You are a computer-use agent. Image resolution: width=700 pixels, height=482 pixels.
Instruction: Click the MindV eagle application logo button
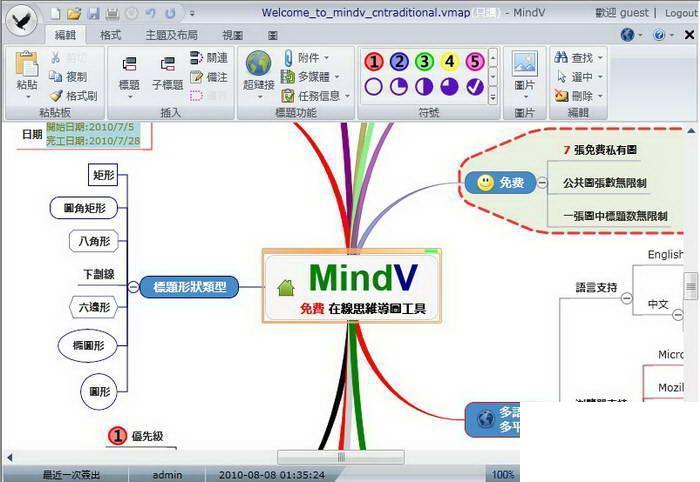coord(23,21)
